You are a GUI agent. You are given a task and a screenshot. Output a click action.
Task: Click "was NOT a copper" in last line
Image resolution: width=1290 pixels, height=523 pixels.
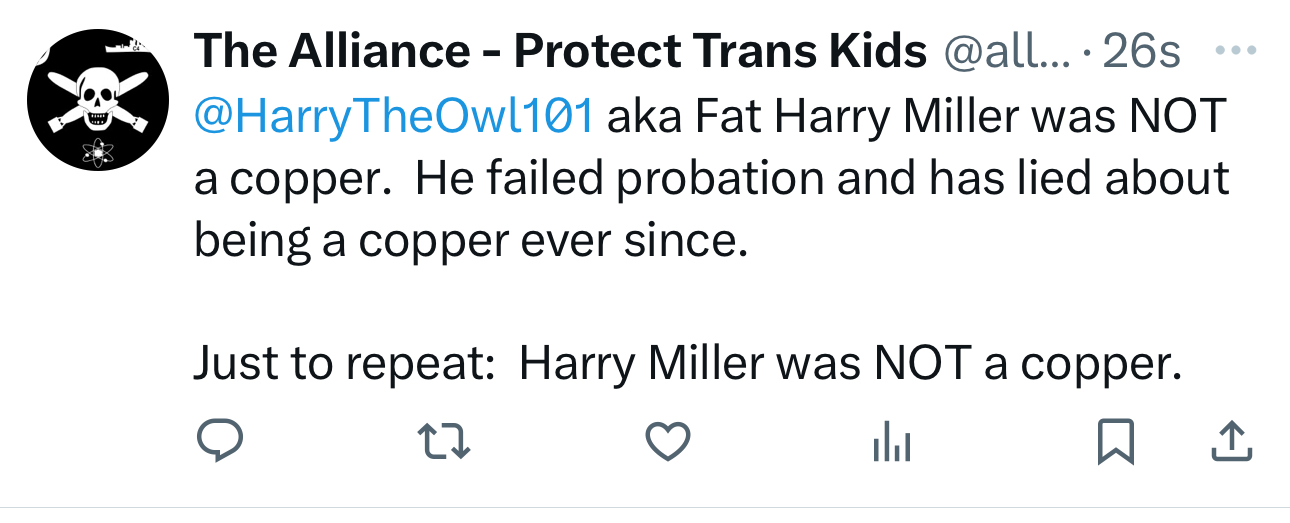click(960, 364)
